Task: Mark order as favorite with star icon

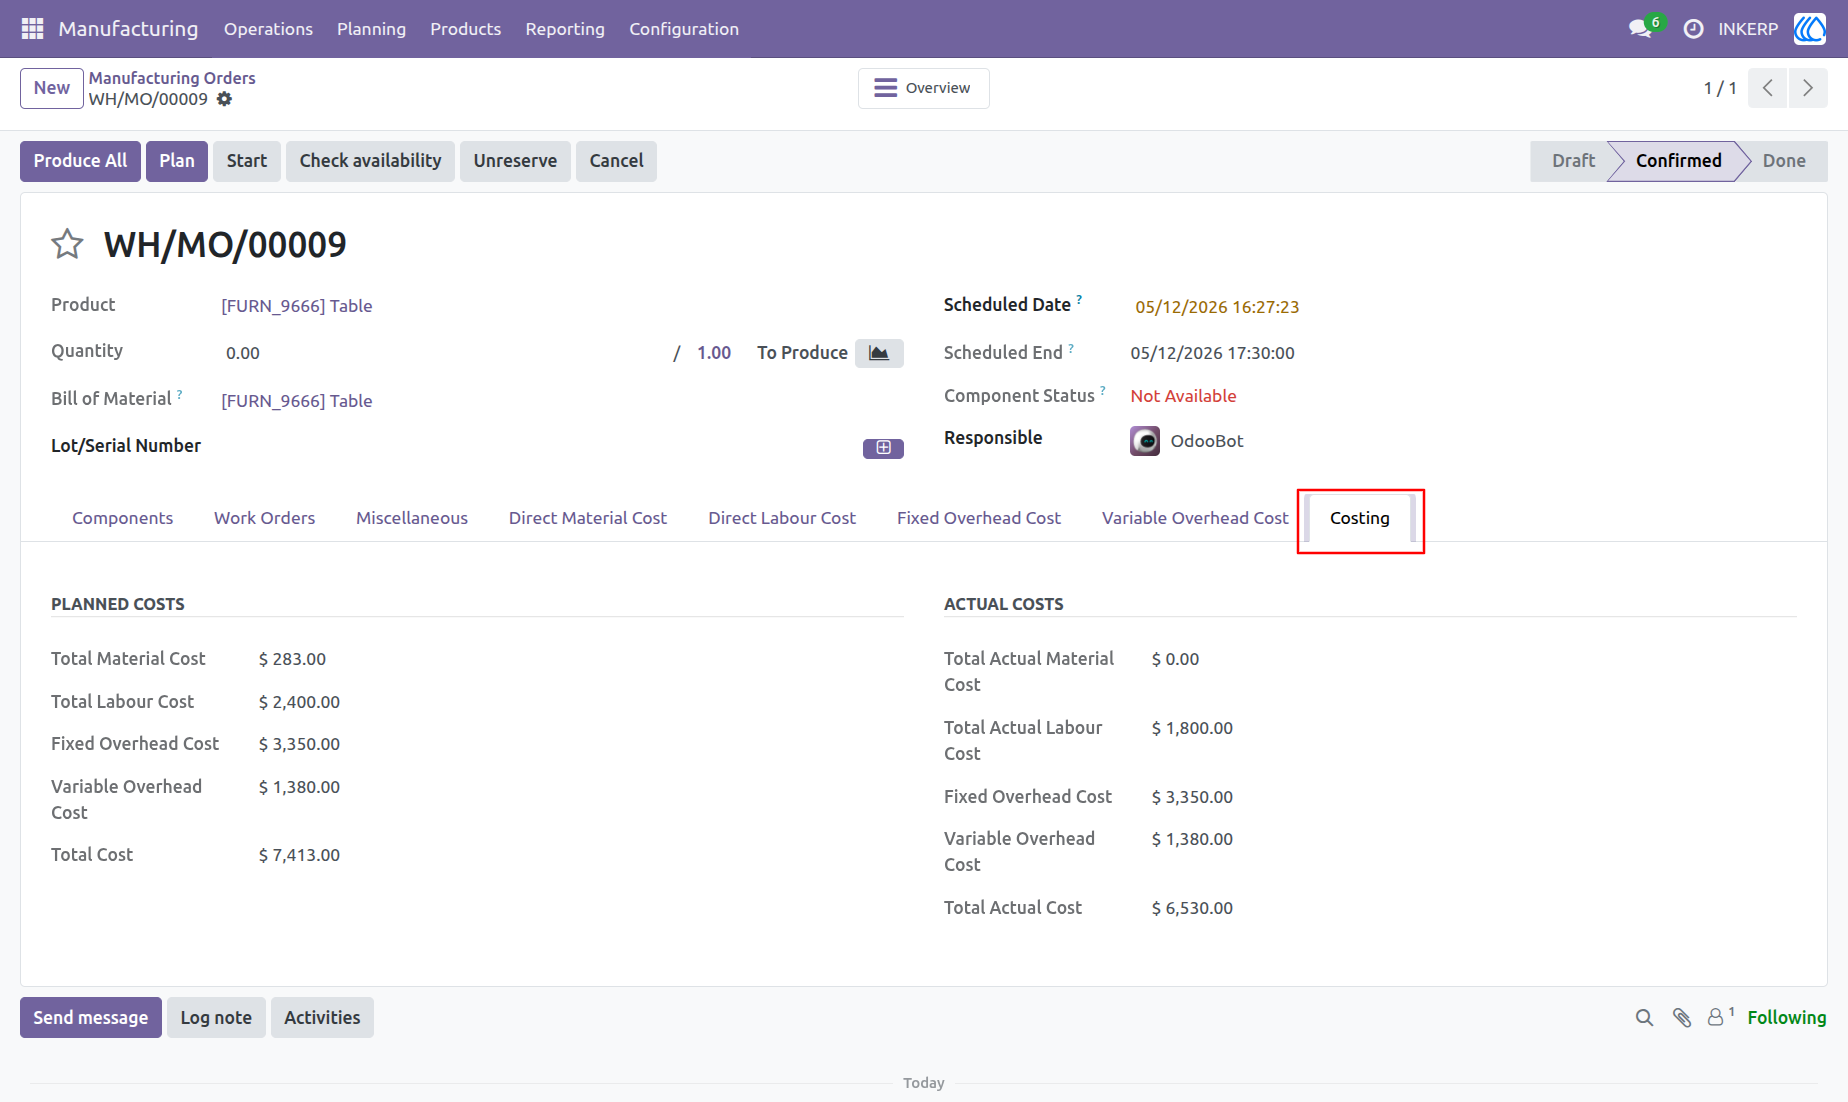Action: pyautogui.click(x=67, y=244)
